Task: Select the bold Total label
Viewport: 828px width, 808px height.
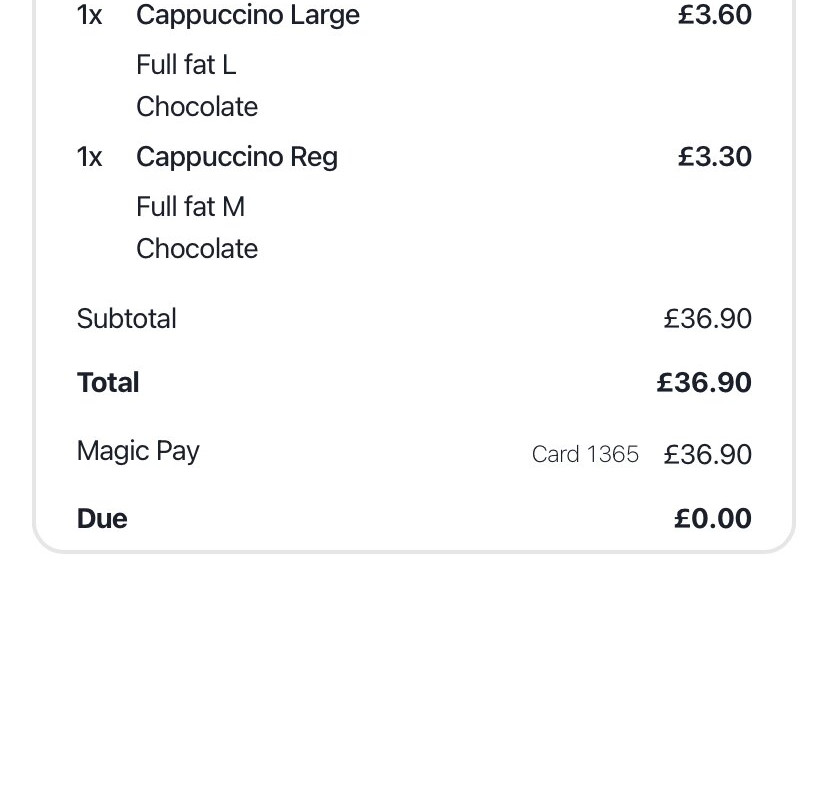Action: tap(108, 382)
